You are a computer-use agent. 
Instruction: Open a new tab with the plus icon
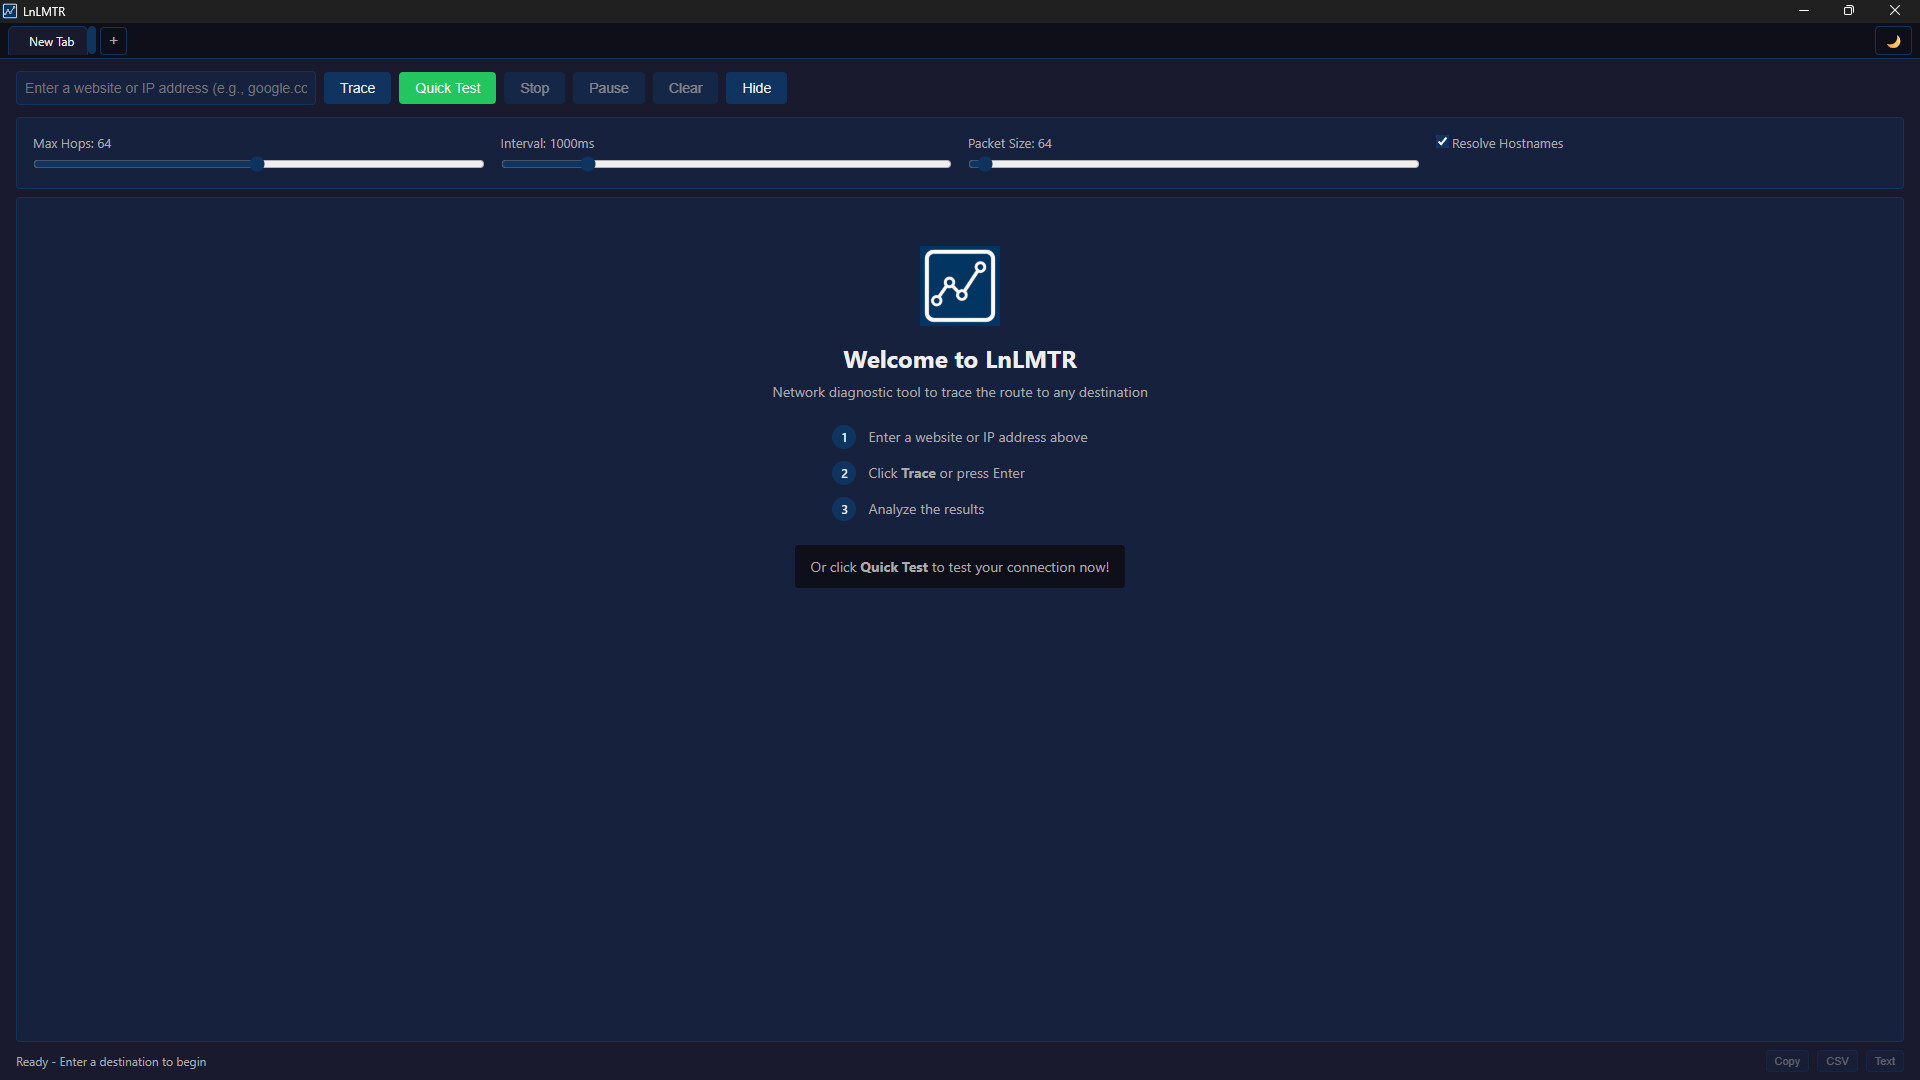[113, 41]
